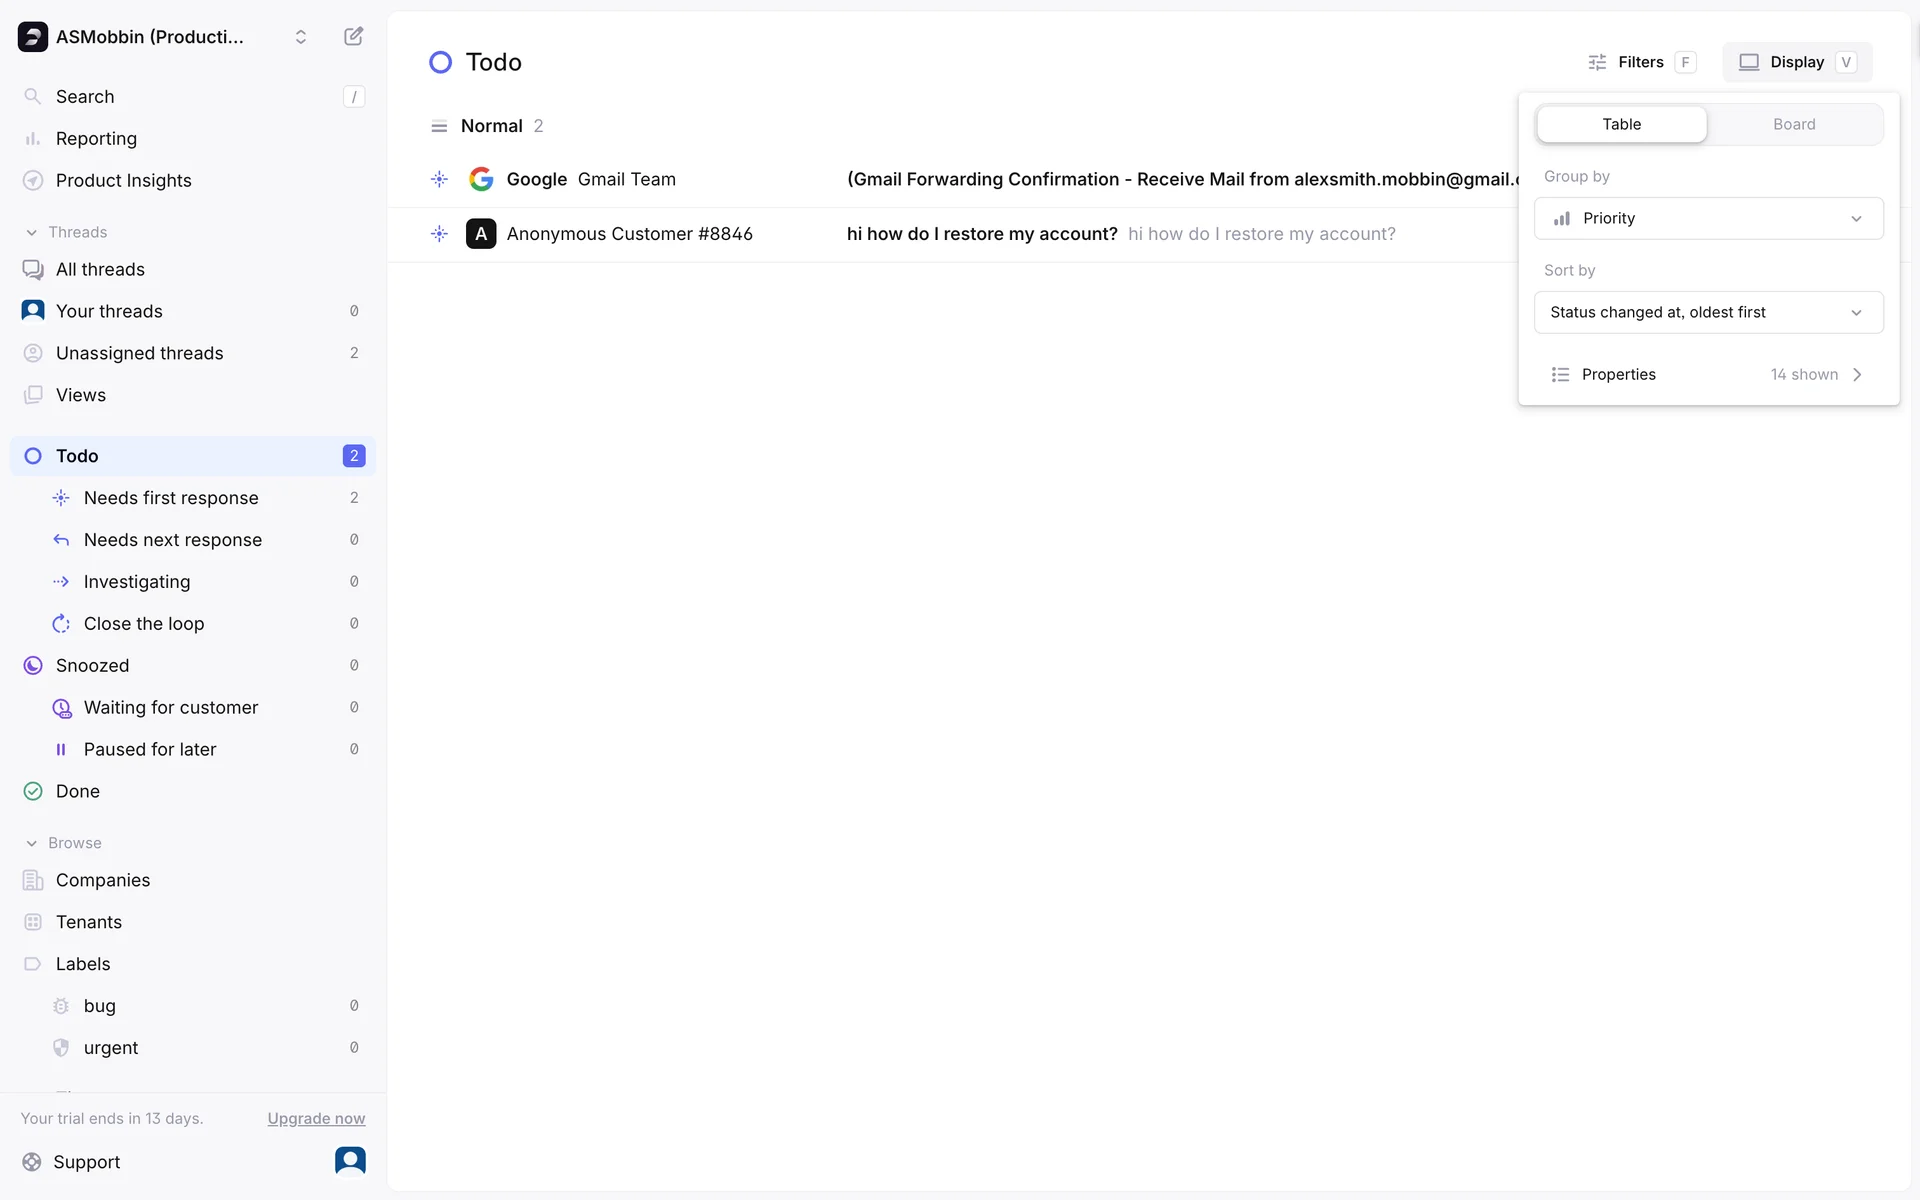Open the Sort by Status changed dropdown

[x=1708, y=312]
